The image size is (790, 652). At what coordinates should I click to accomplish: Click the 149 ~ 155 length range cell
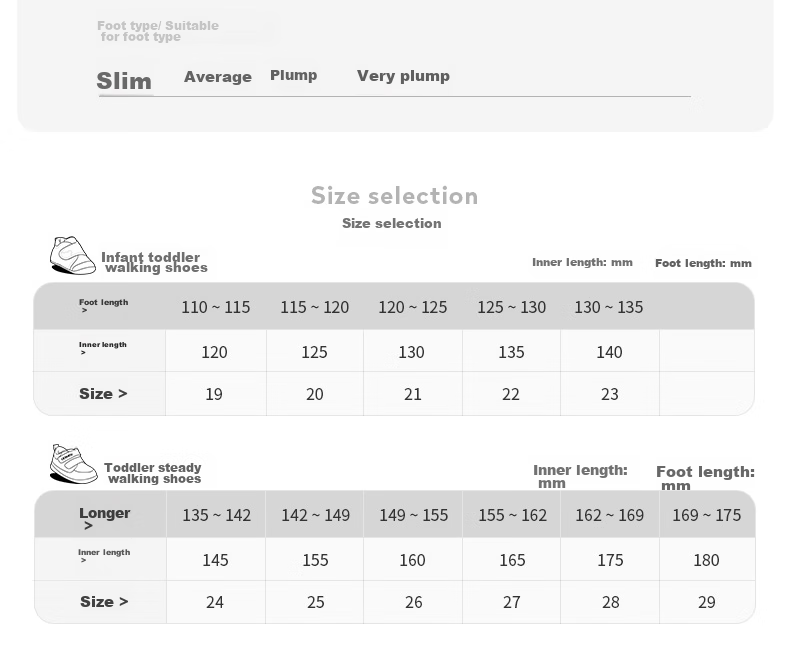click(x=414, y=515)
